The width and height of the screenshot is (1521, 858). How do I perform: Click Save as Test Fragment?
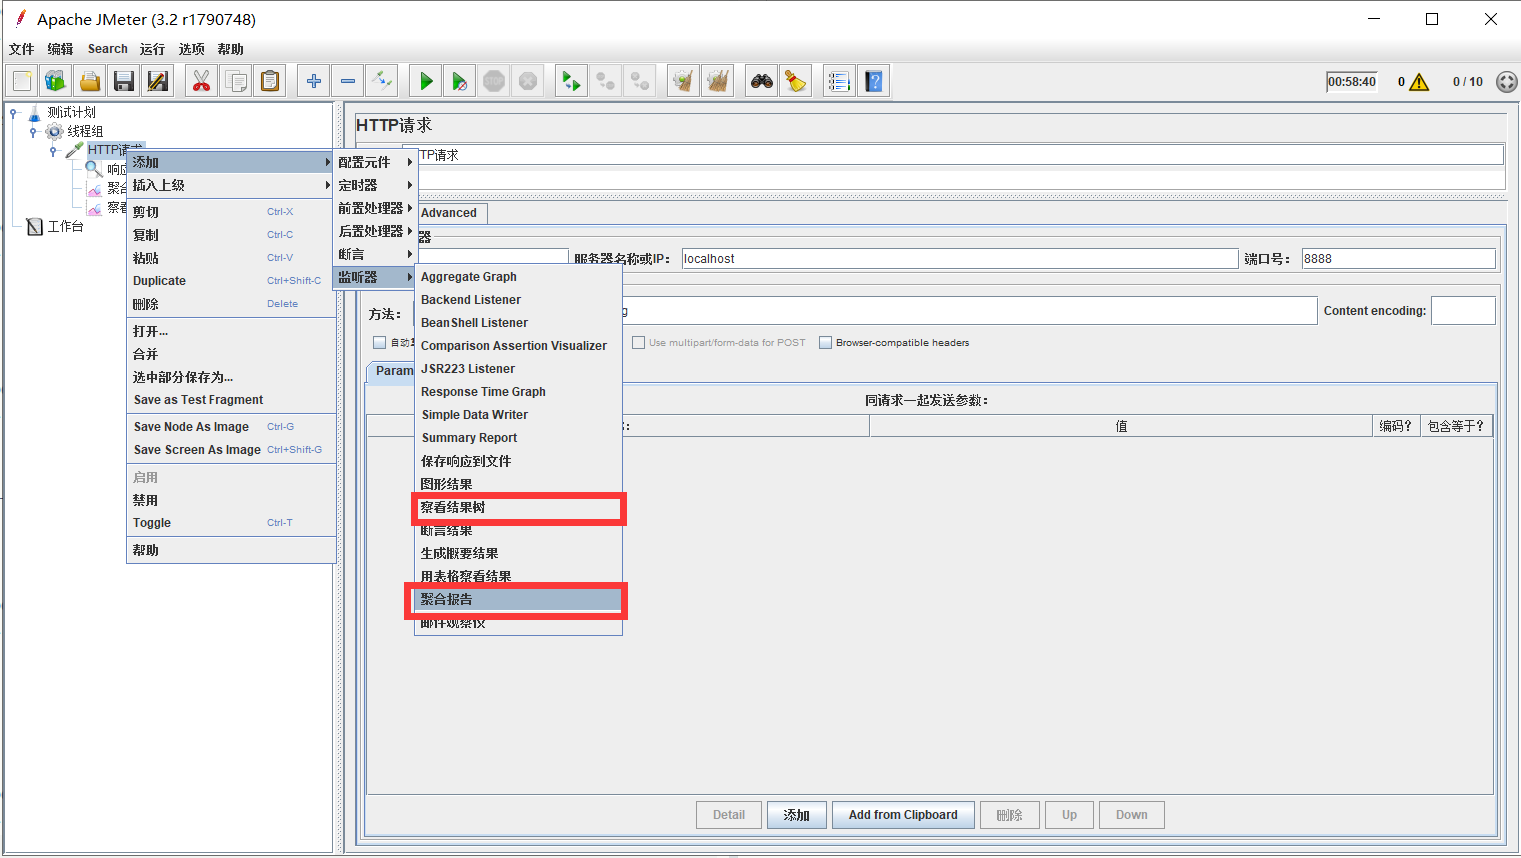[231, 400]
